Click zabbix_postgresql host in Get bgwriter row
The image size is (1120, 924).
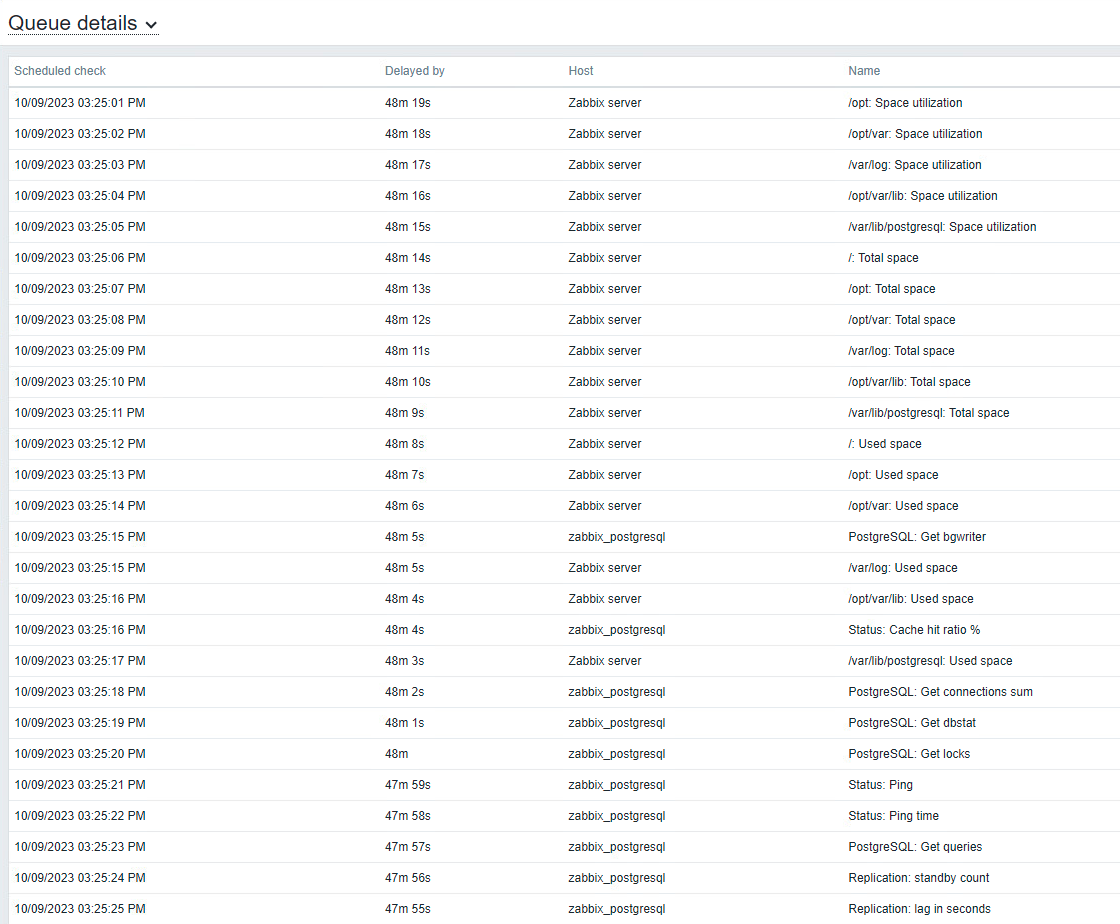[617, 537]
